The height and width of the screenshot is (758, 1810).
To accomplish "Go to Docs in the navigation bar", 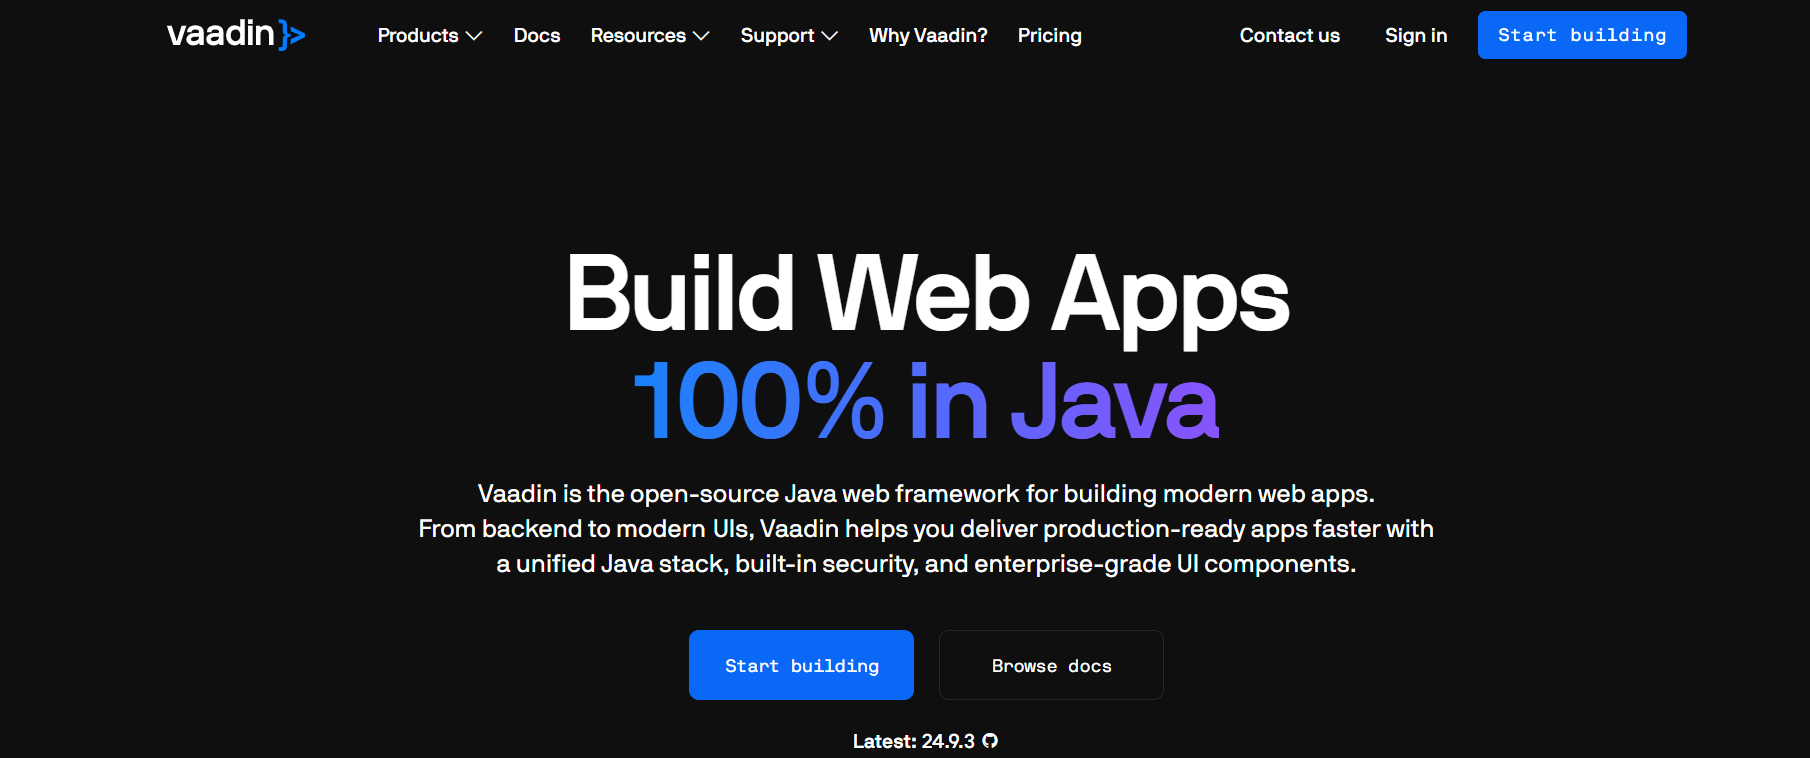I will click(x=537, y=36).
